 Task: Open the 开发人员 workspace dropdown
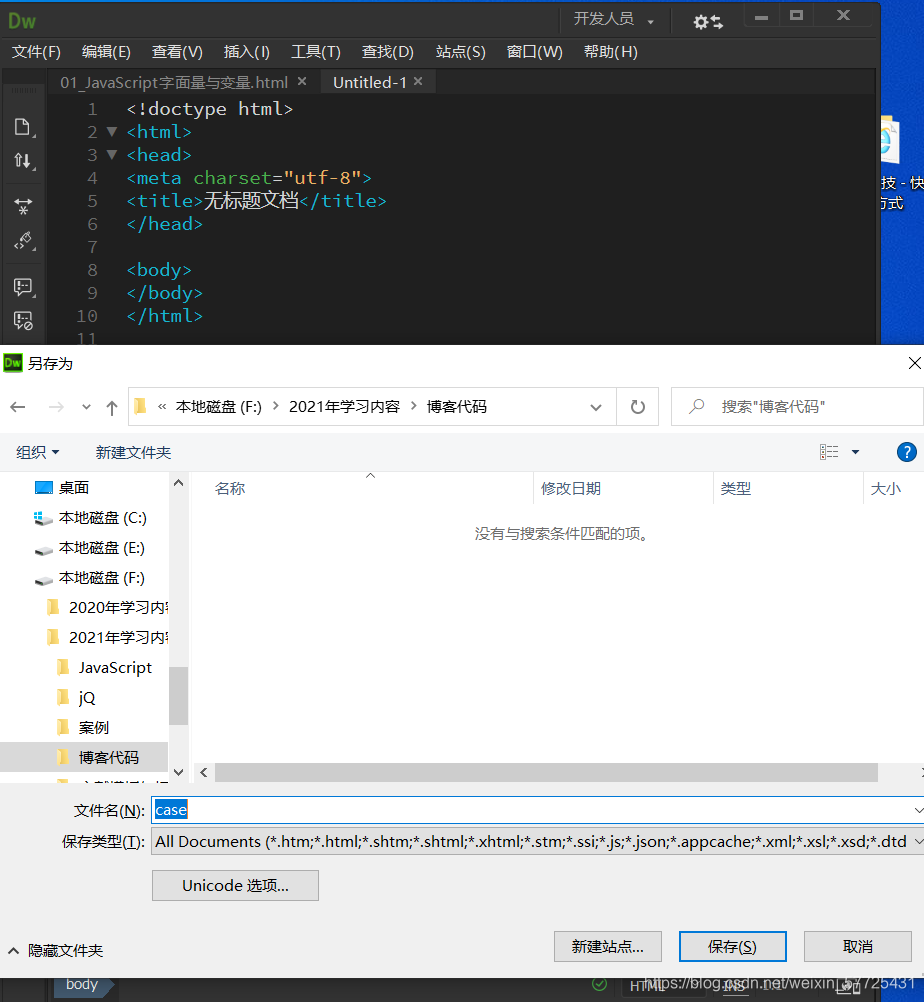coord(613,19)
